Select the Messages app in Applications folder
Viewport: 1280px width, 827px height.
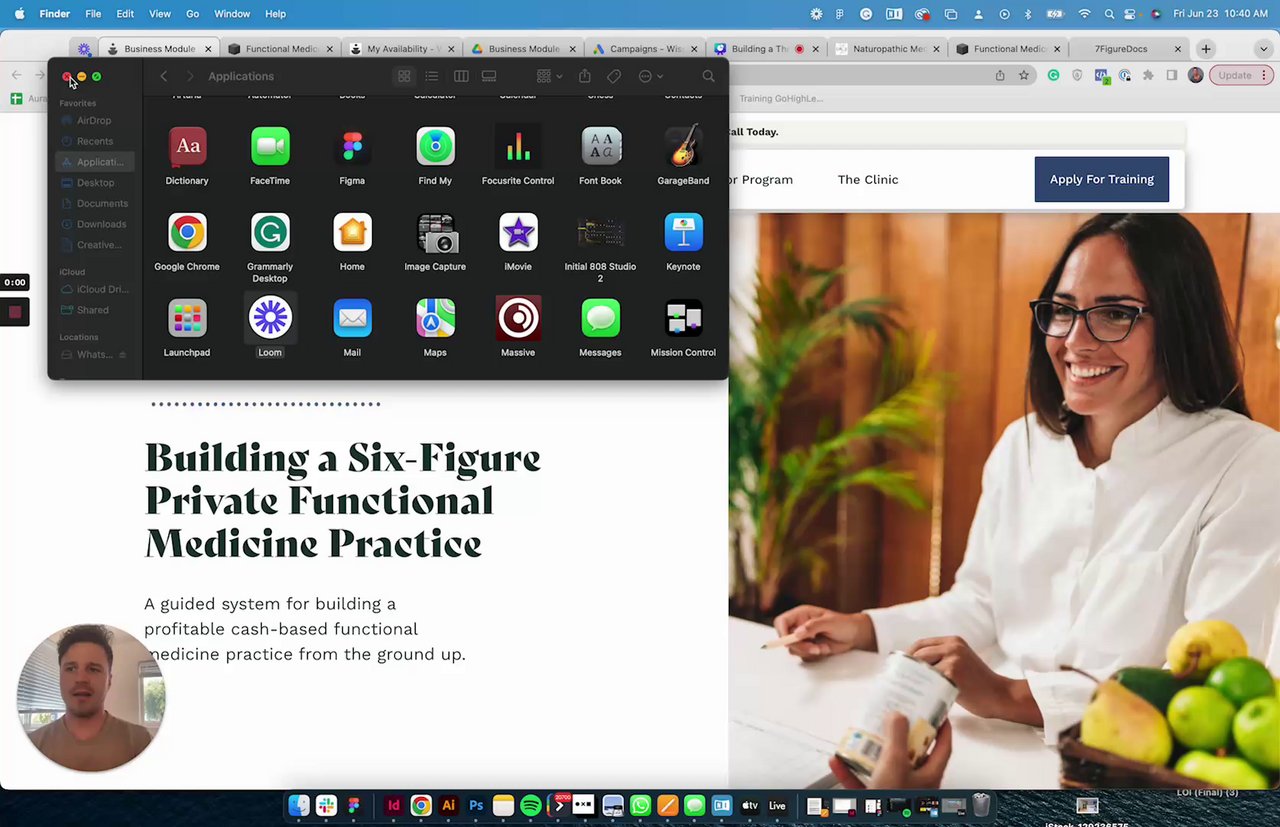[x=601, y=319]
